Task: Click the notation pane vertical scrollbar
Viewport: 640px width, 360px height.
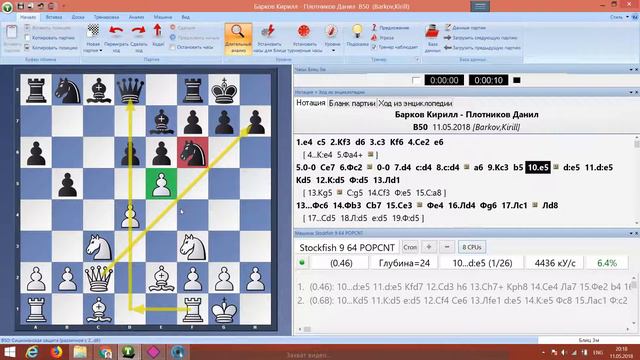Action: click(x=636, y=181)
